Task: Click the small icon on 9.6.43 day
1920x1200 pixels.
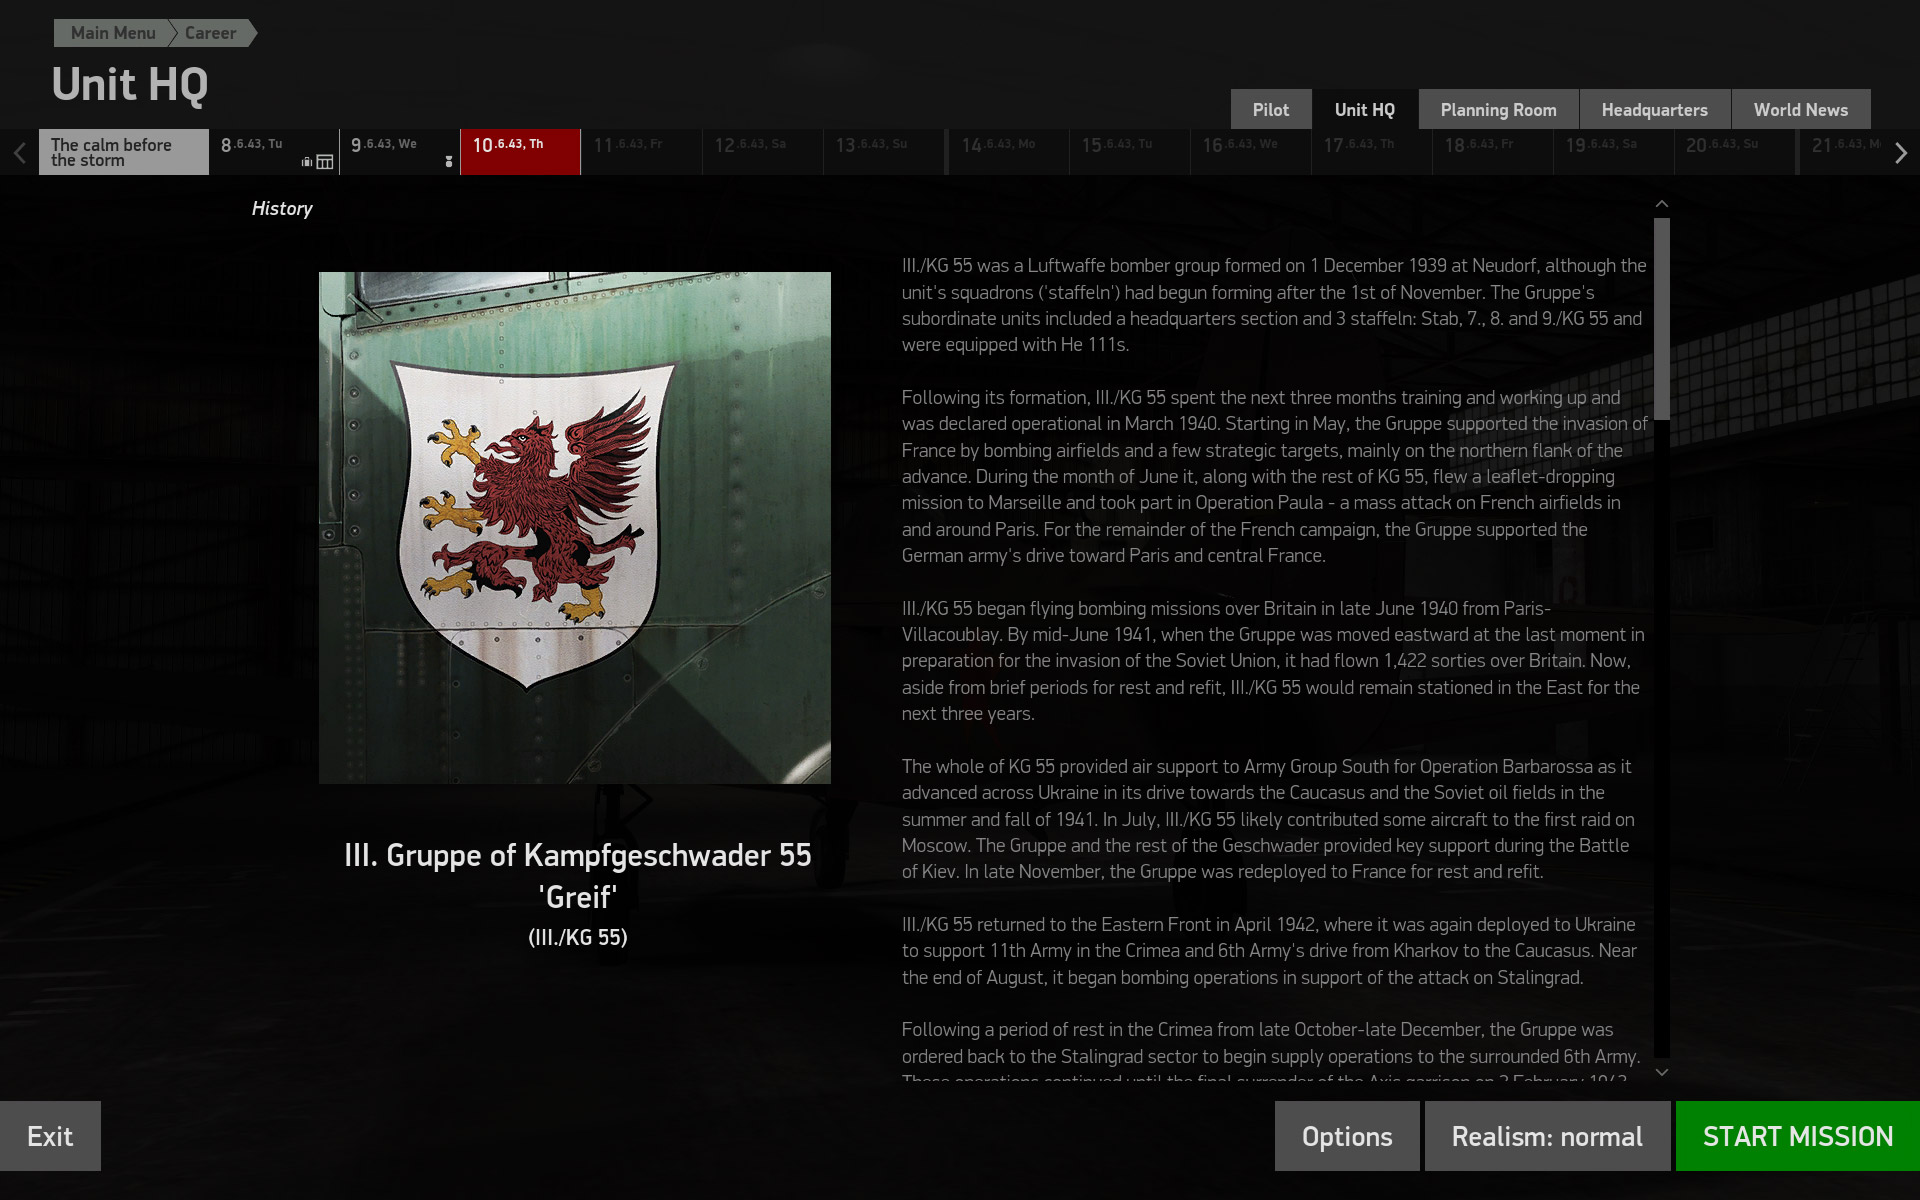Action: 449,161
